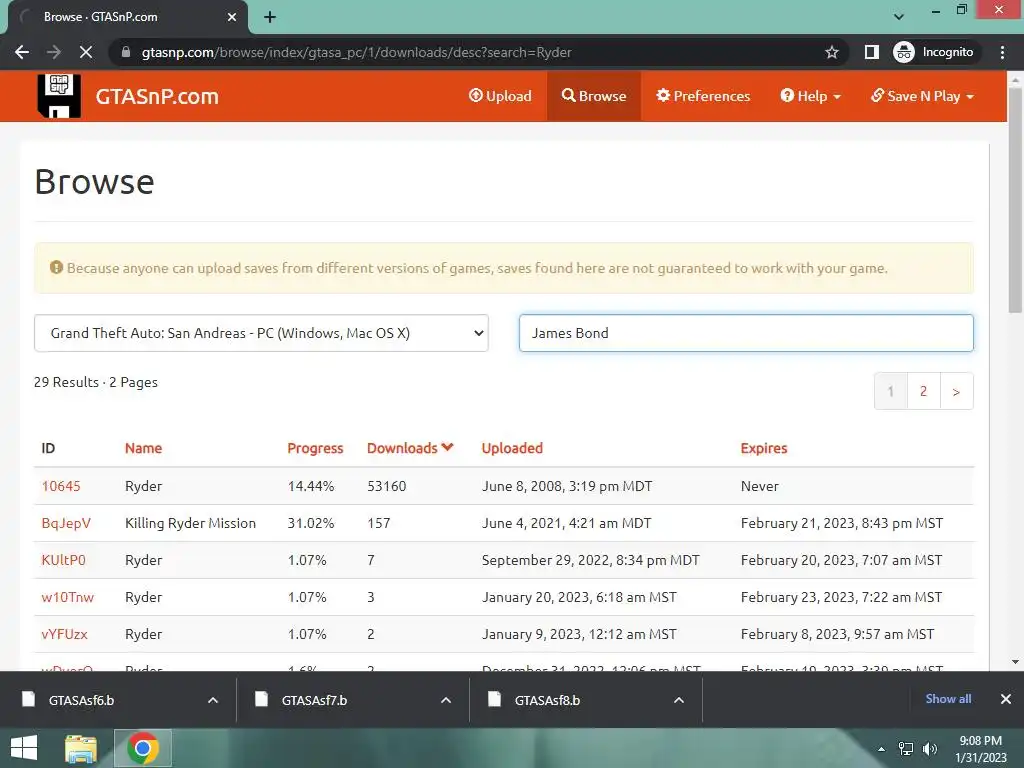The height and width of the screenshot is (768, 1024).
Task: Open the Windows Start menu
Action: click(x=24, y=748)
